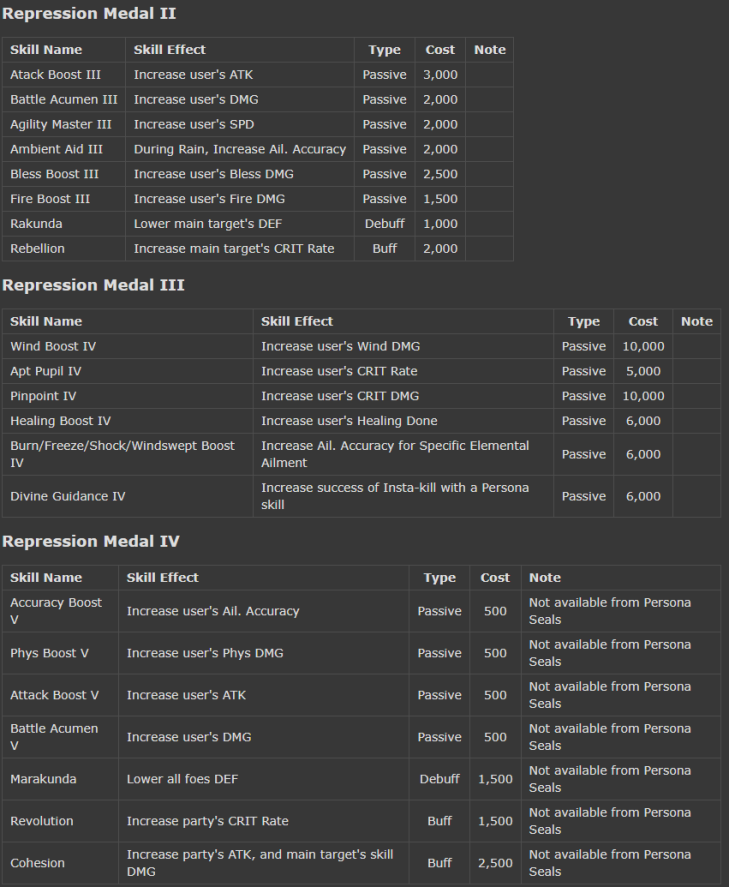Click the 500 cost of Phys Boost V

(495, 653)
